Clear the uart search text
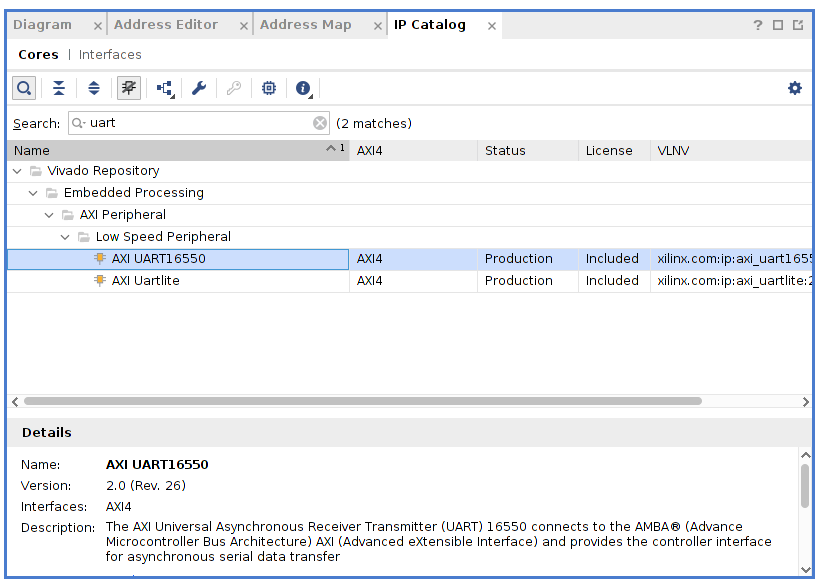This screenshot has height=579, width=816. point(320,123)
